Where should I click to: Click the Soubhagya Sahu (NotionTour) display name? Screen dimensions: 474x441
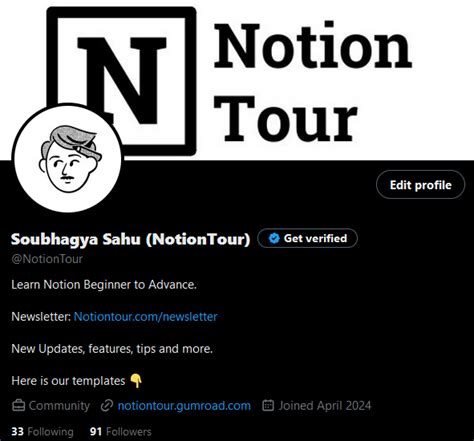130,239
